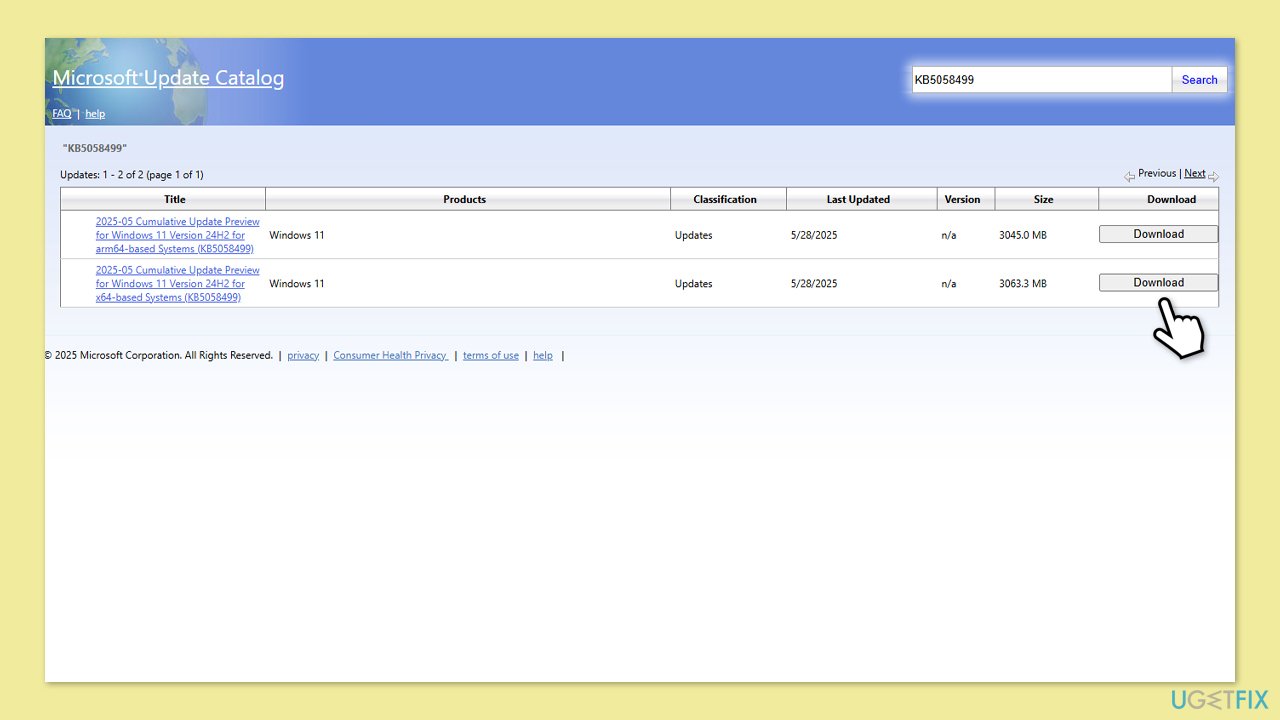This screenshot has height=720, width=1280.
Task: Open the x64-based Systems update details link
Action: (x=177, y=283)
